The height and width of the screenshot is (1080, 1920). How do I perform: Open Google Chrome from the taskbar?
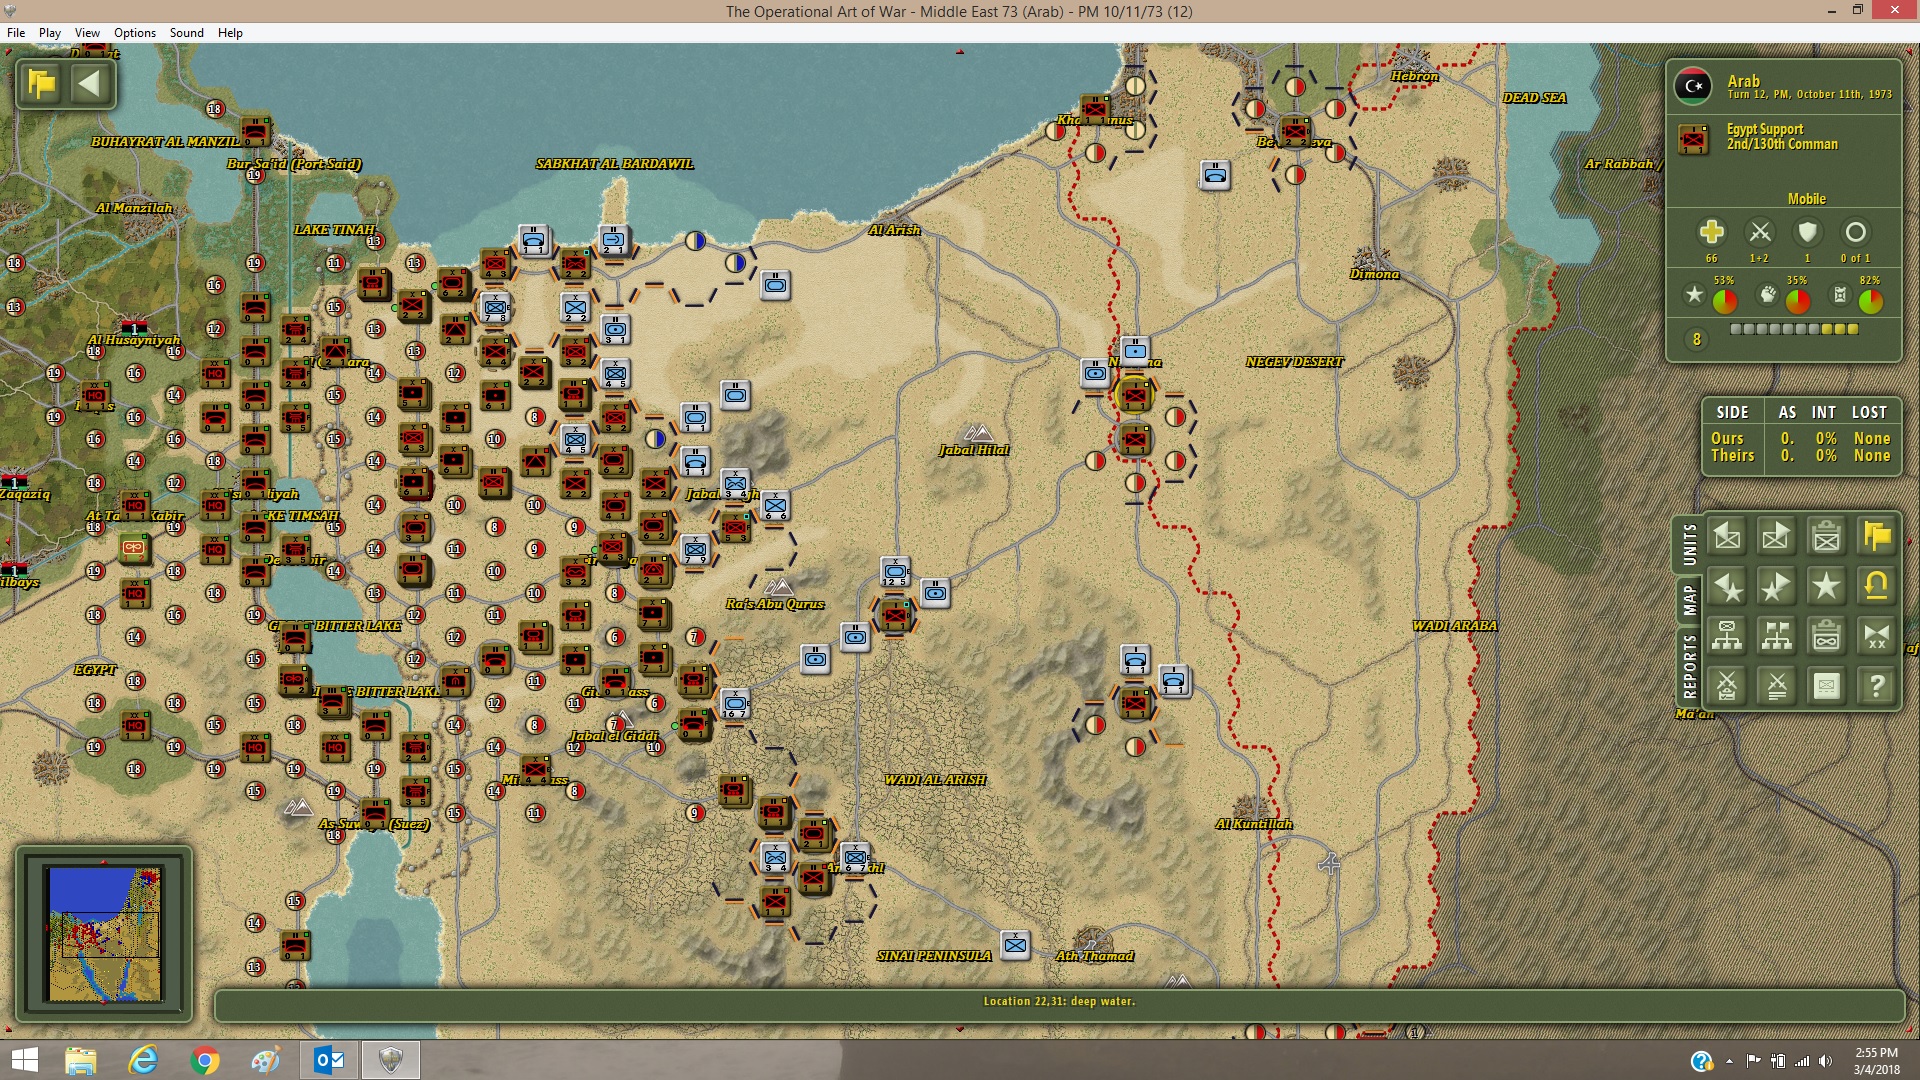204,1060
